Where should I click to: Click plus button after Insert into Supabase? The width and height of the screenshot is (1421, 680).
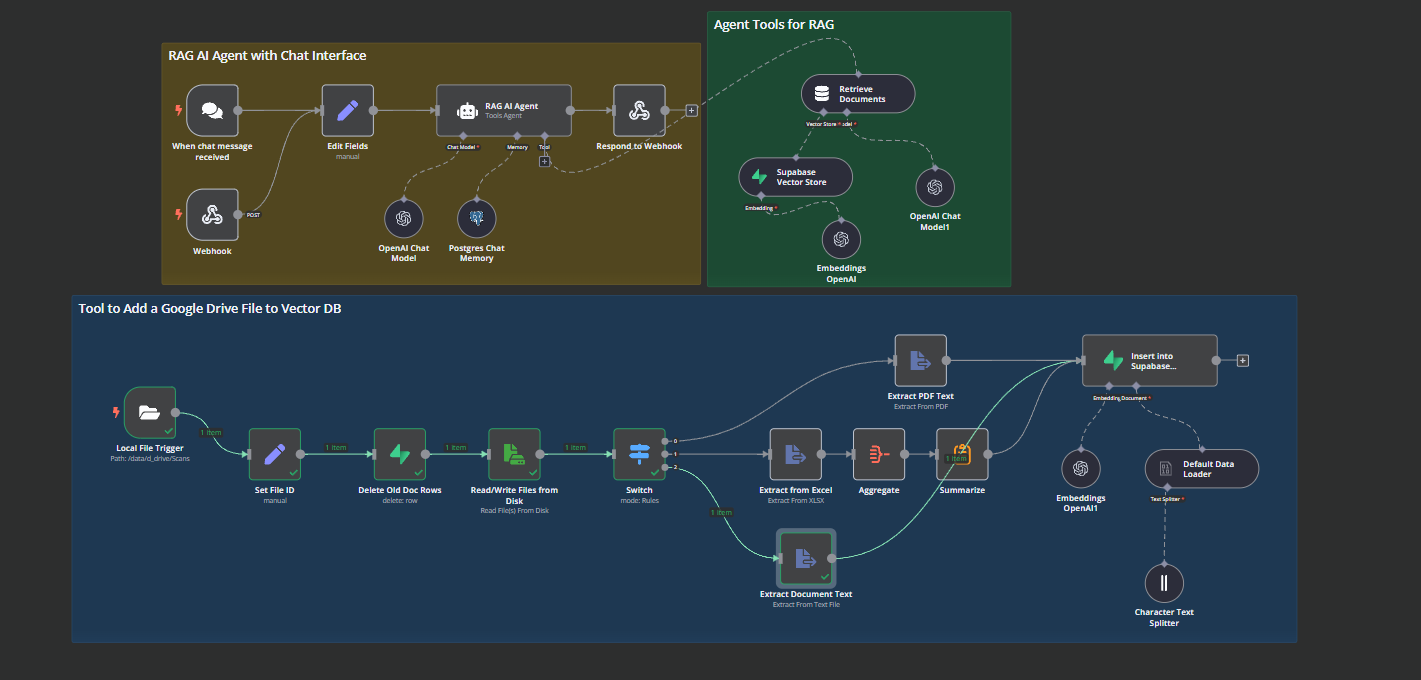[x=1242, y=361]
